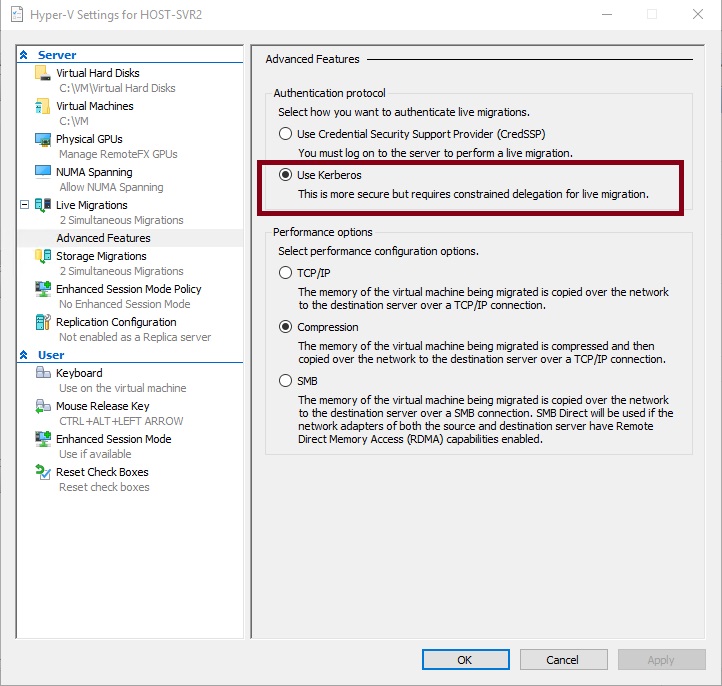
Task: Collapse the Live Migrations tree node
Action: [x=25, y=205]
